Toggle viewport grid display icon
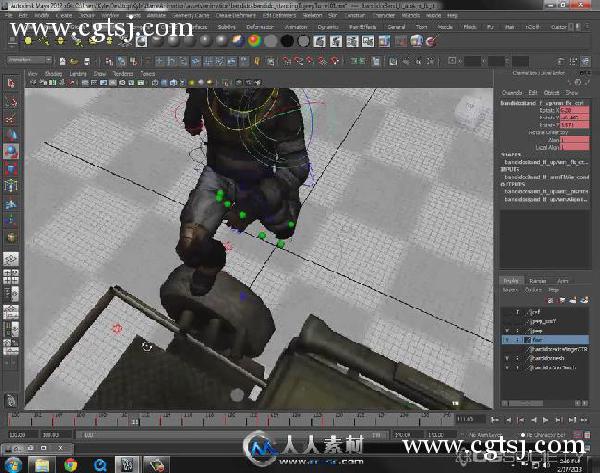The width and height of the screenshot is (600, 473). click(x=85, y=83)
